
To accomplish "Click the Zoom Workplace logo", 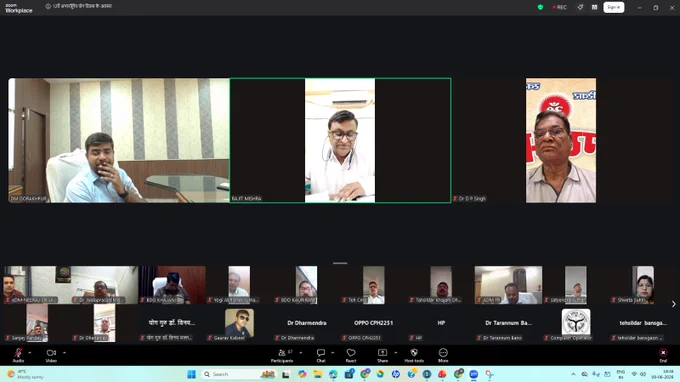I will tap(19, 8).
